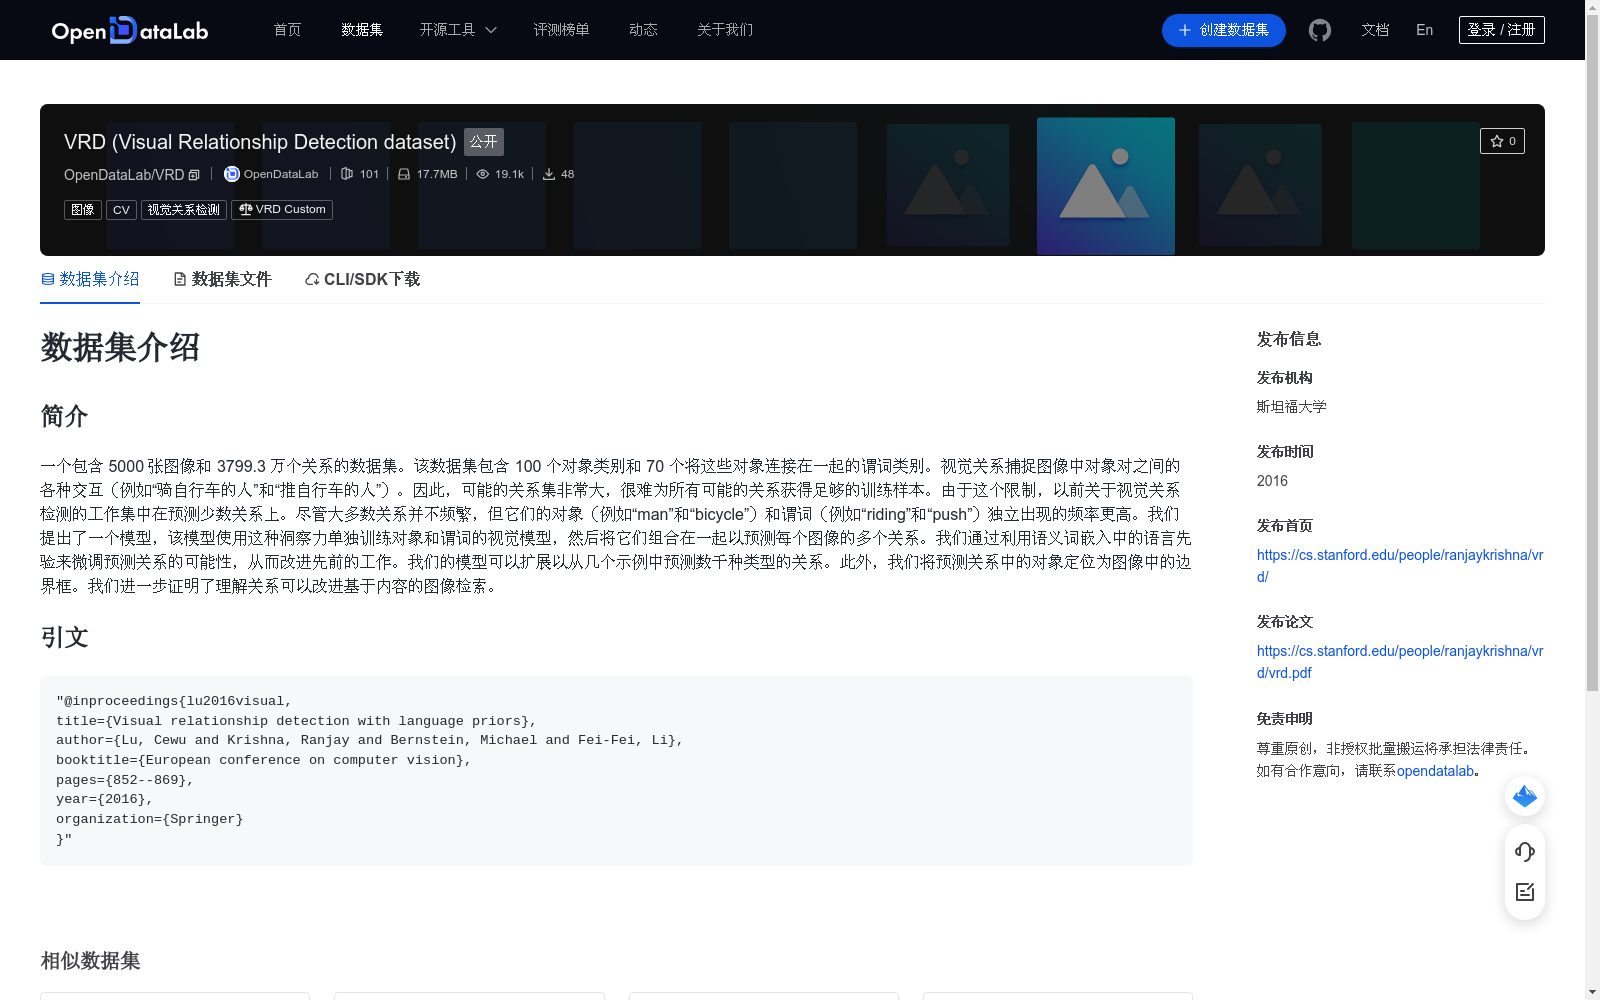Open the opendatalab contact link

pyautogui.click(x=1435, y=771)
